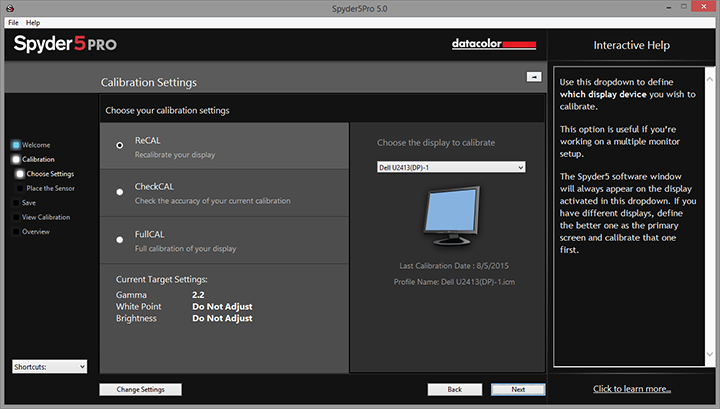Follow the Click to learn more link

pos(632,389)
